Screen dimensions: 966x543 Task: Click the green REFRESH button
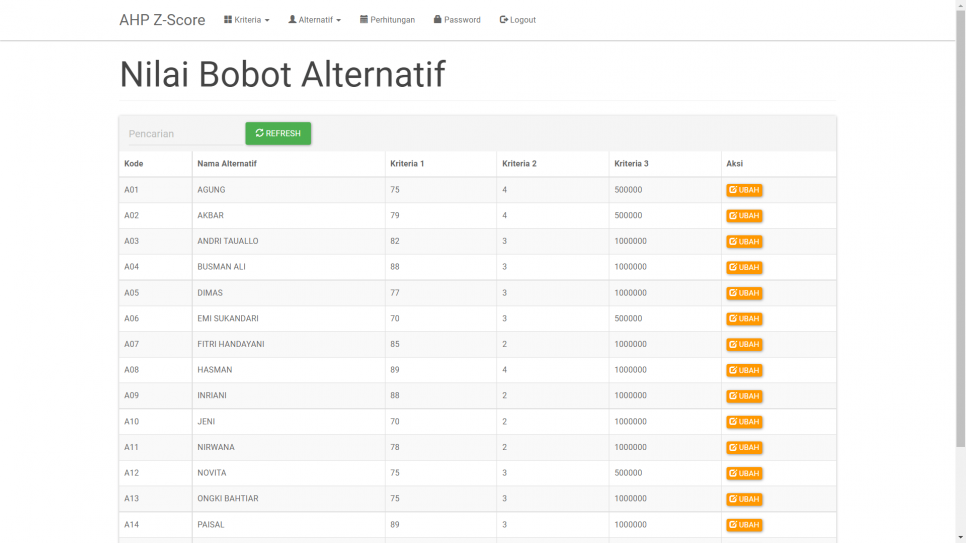(278, 133)
